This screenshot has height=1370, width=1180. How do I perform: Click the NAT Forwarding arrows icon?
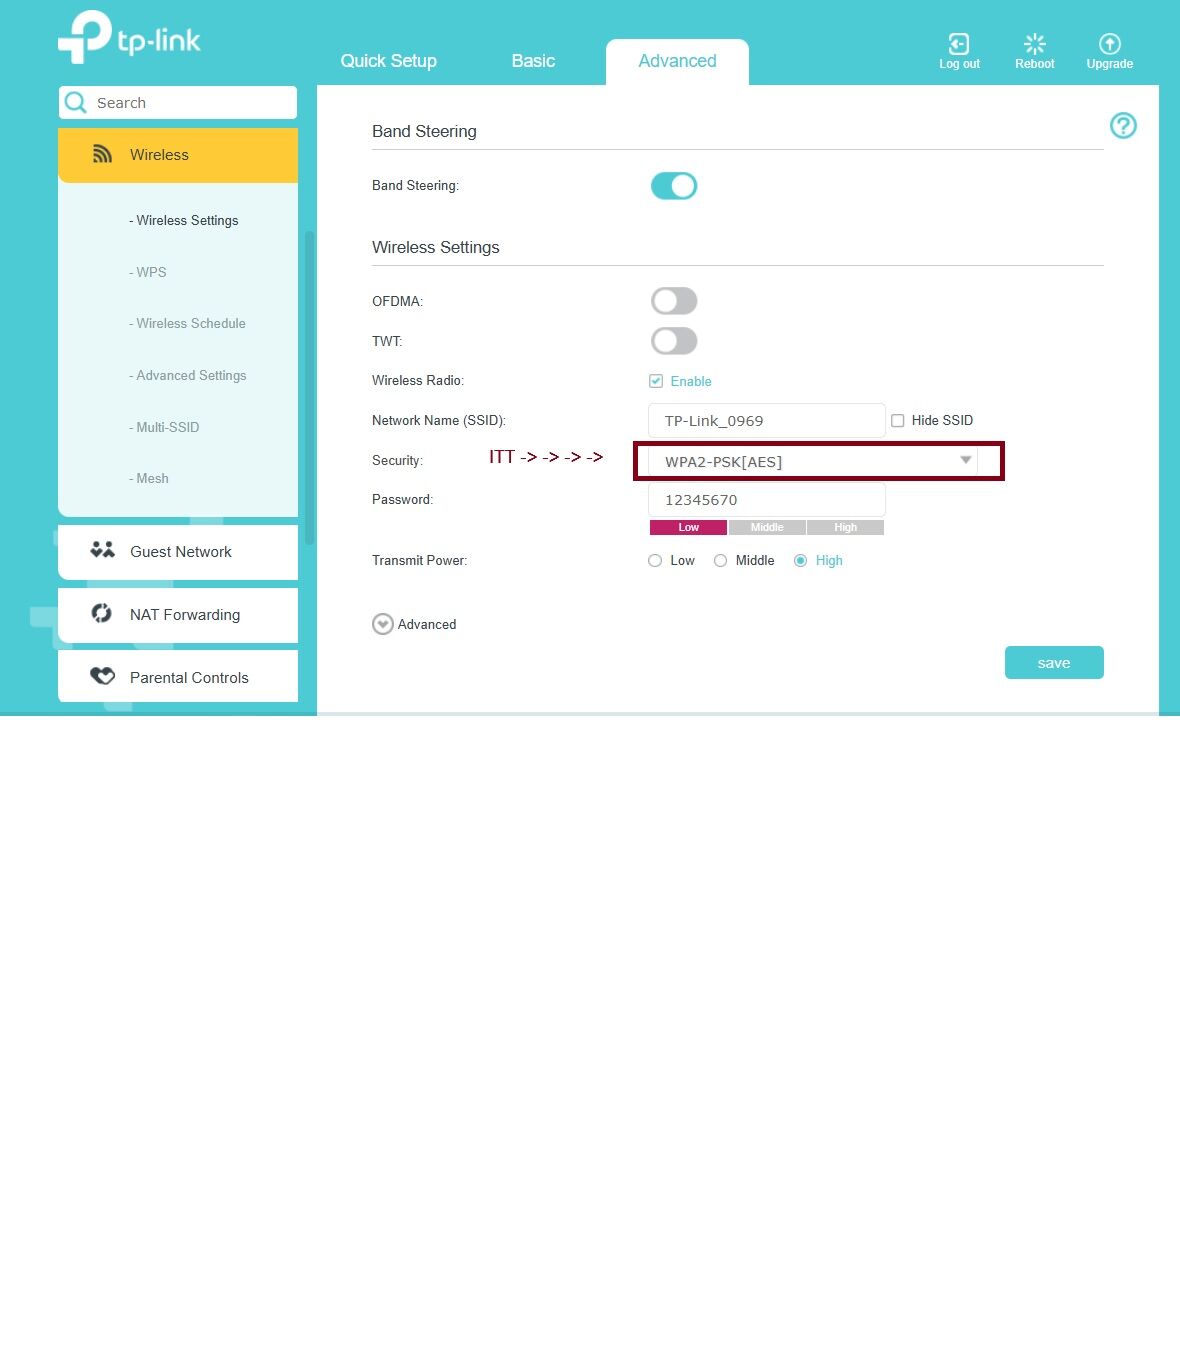(102, 614)
